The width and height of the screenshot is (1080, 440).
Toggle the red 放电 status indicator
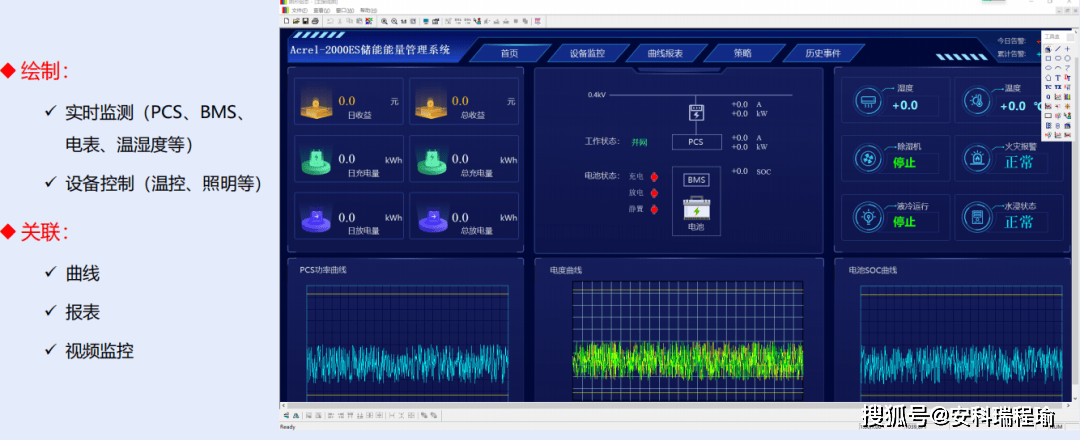pos(654,193)
